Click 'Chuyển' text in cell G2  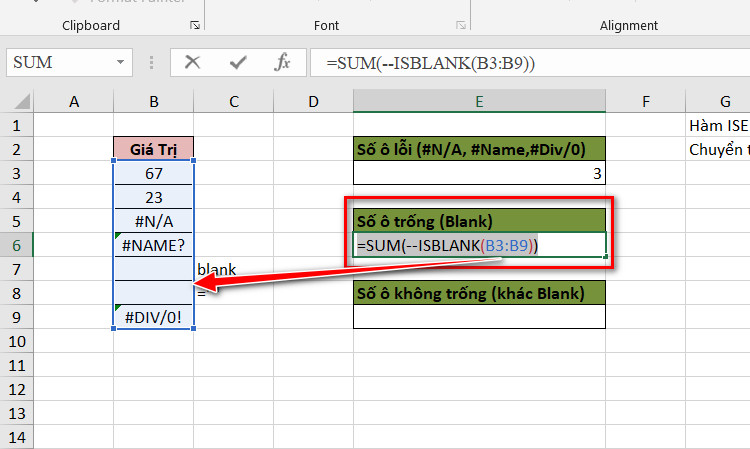pos(716,150)
